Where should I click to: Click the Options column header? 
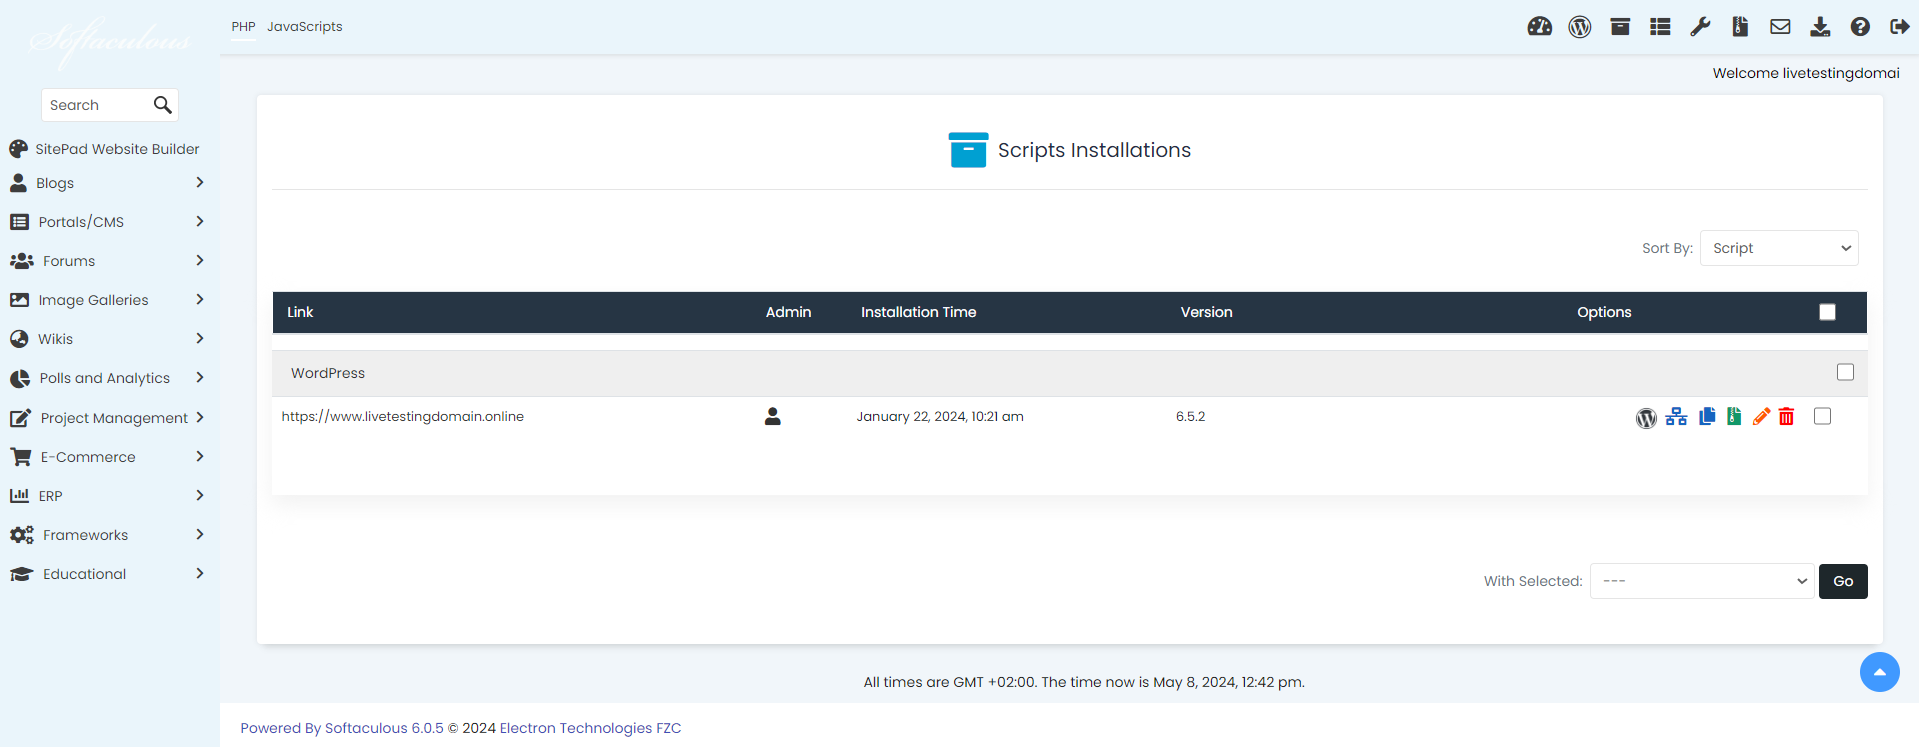click(1604, 312)
